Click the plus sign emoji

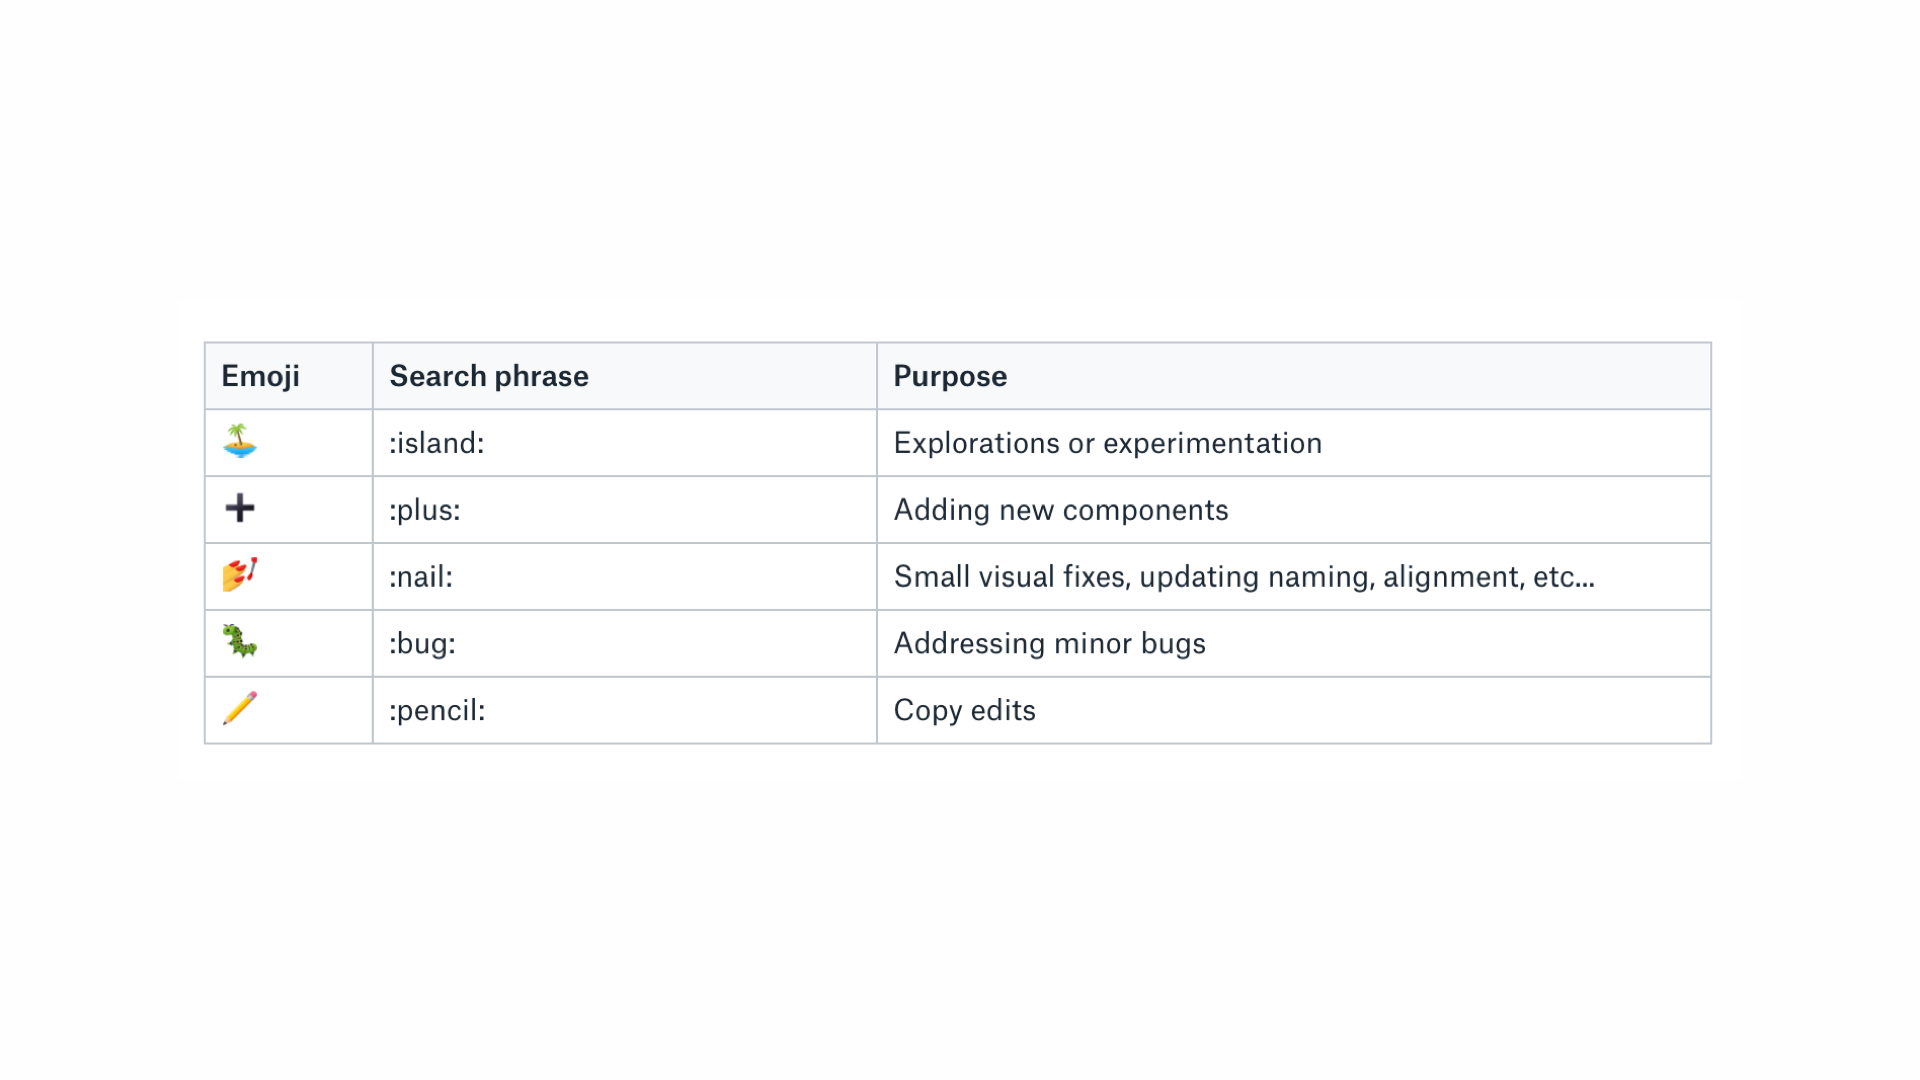[240, 508]
